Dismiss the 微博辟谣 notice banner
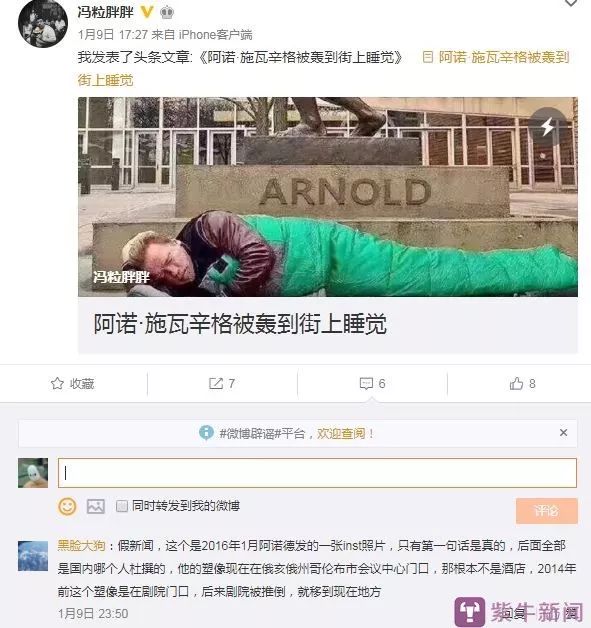This screenshot has height=628, width=591. [563, 433]
